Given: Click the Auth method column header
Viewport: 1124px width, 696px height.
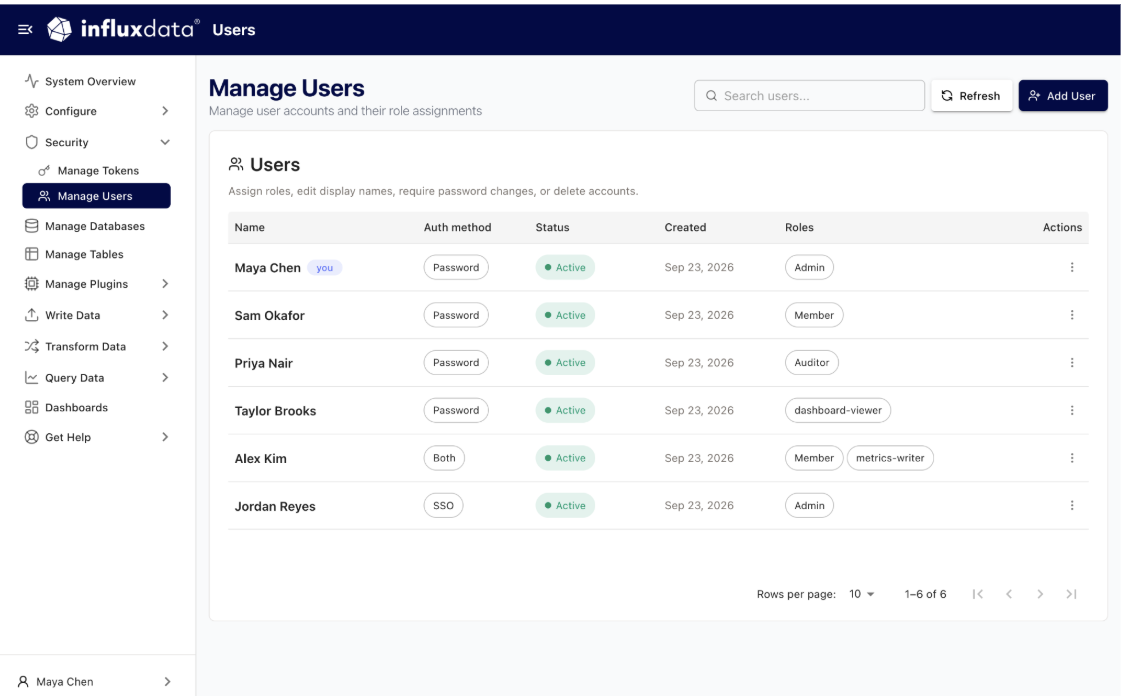Looking at the screenshot, I should point(457,227).
